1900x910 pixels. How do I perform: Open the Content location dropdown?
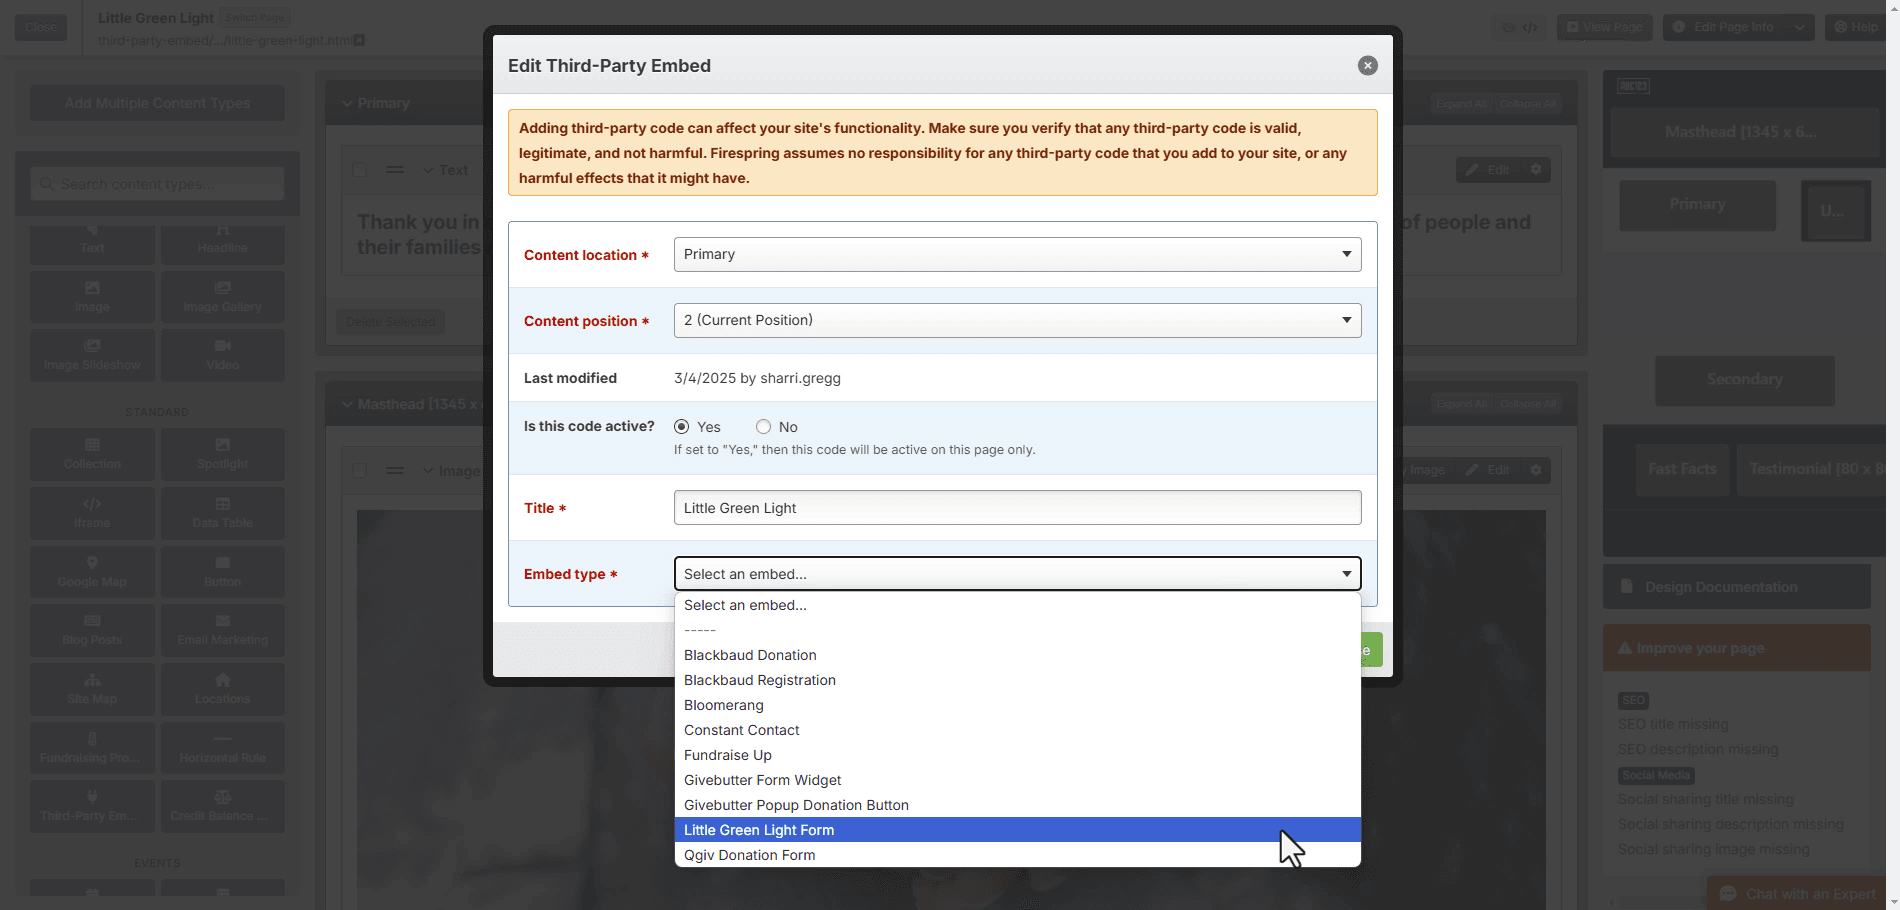[1017, 254]
